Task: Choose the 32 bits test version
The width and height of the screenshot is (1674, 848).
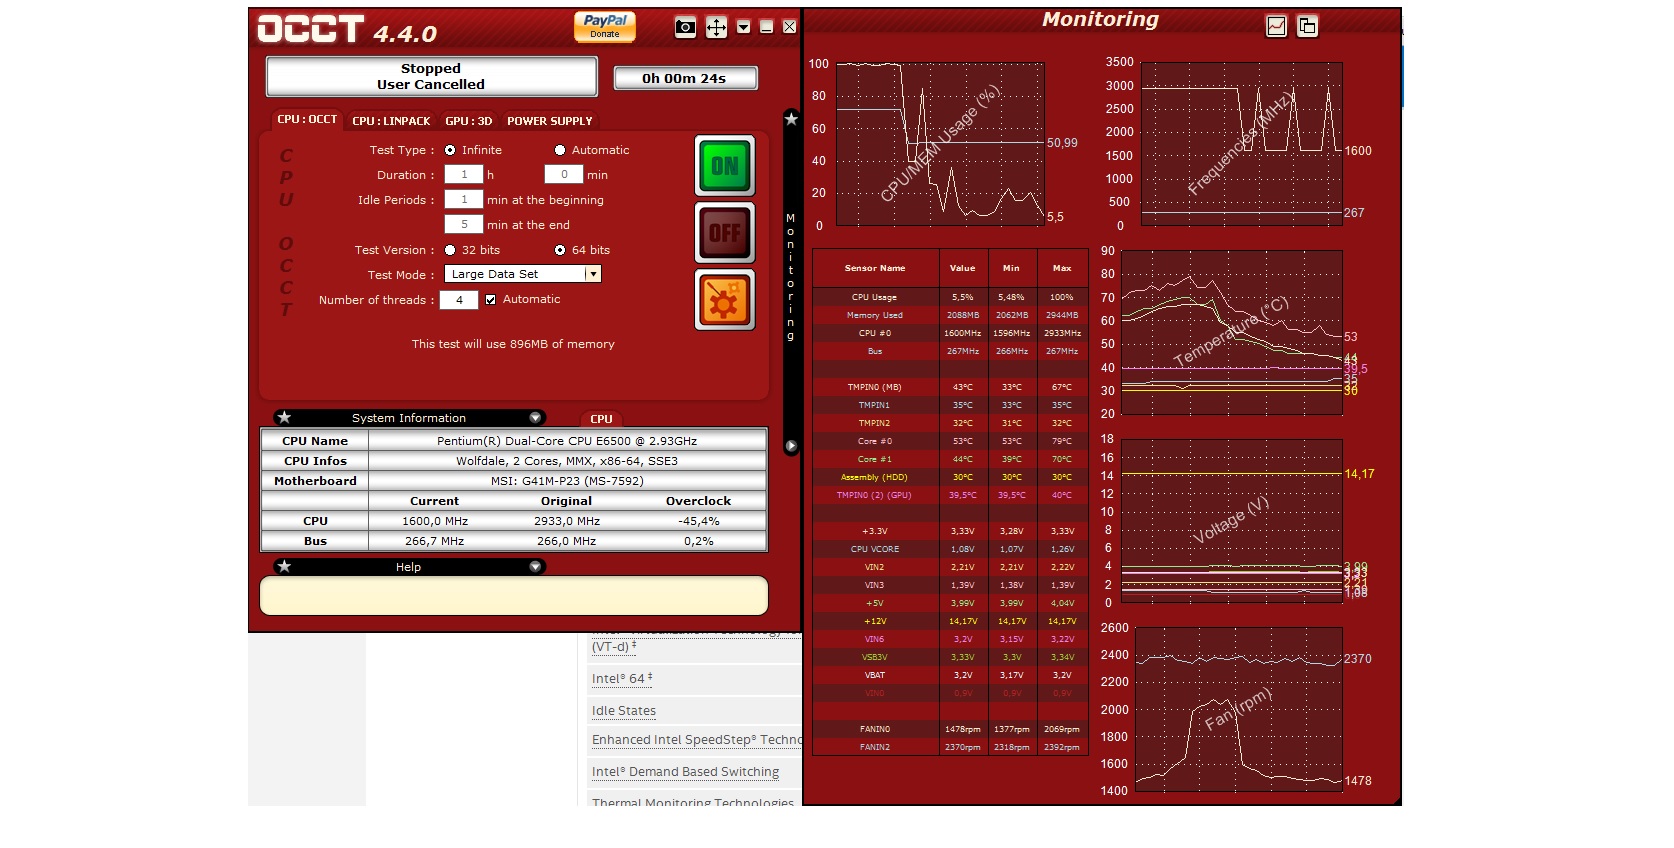Action: 450,250
